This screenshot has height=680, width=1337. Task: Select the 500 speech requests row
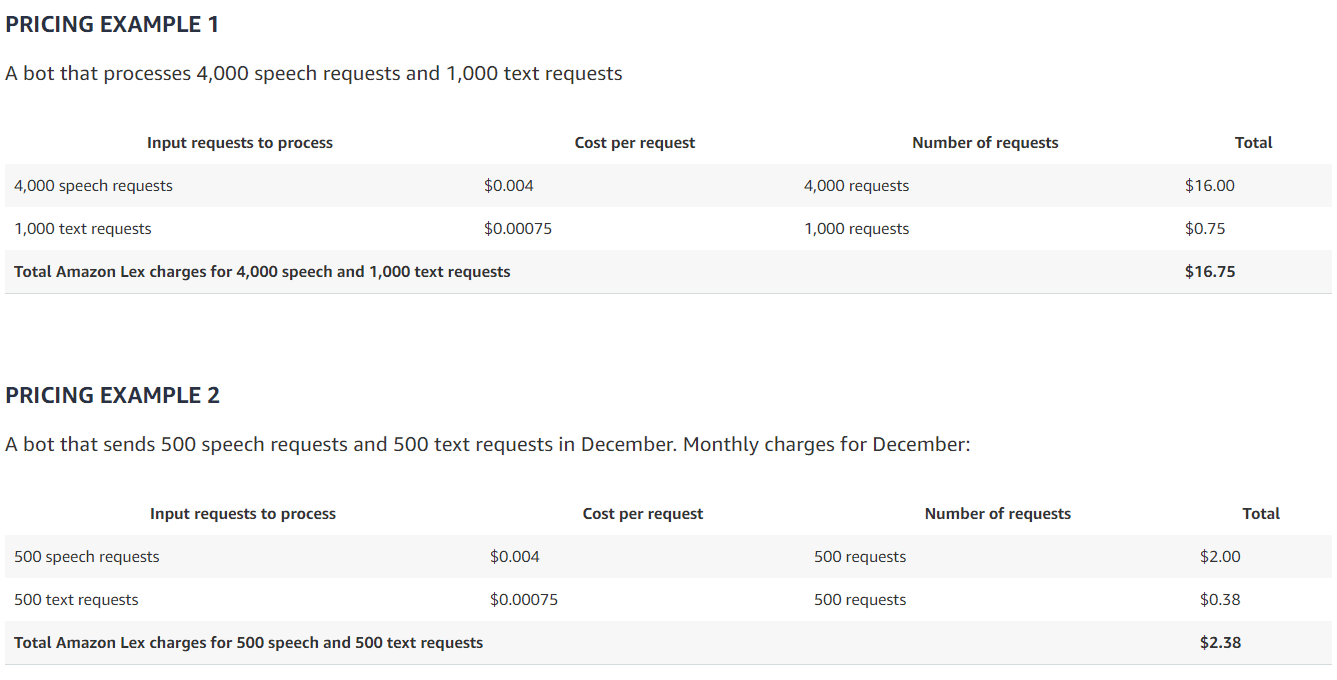(x=86, y=556)
